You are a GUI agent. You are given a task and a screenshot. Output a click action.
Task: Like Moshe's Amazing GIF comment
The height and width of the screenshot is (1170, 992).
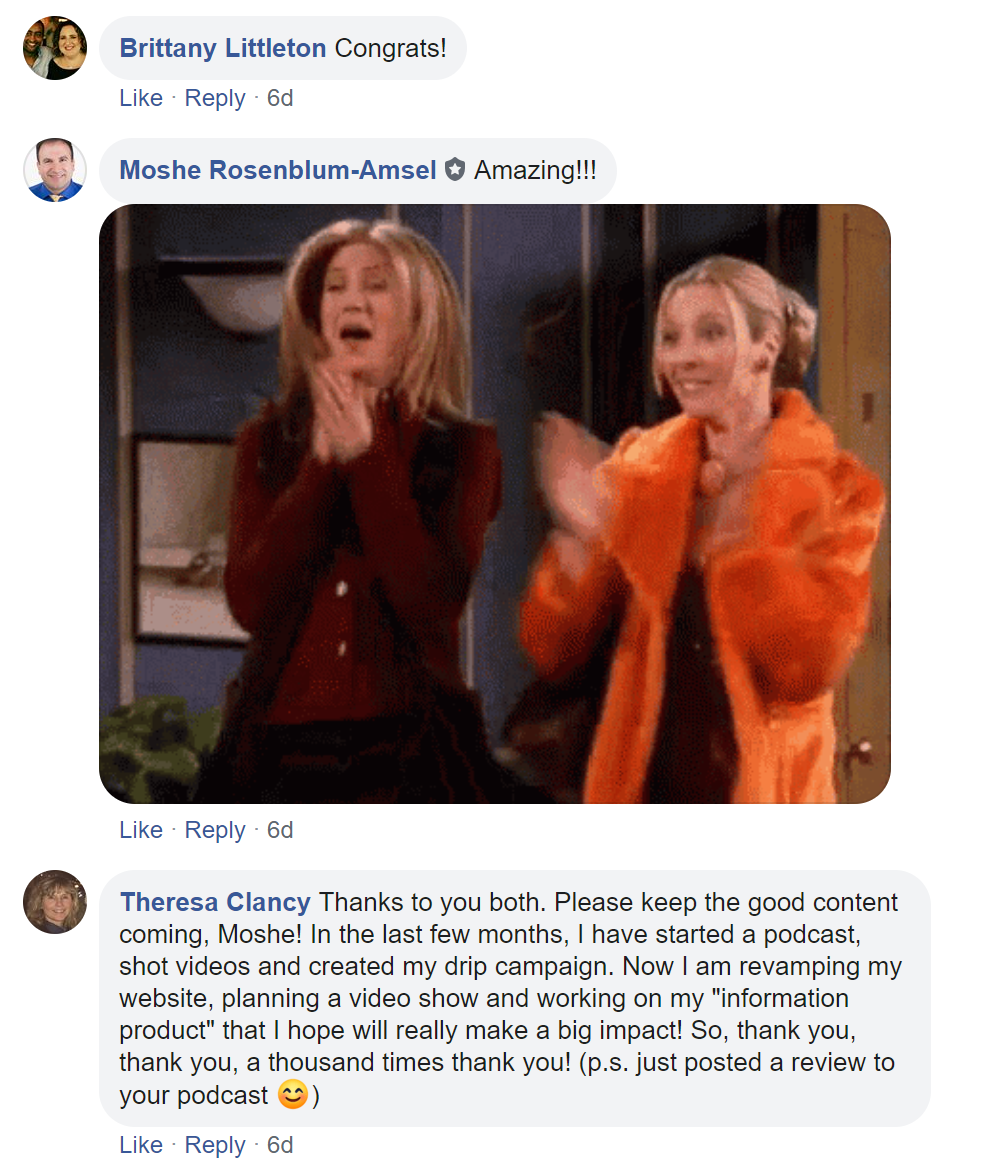point(141,830)
